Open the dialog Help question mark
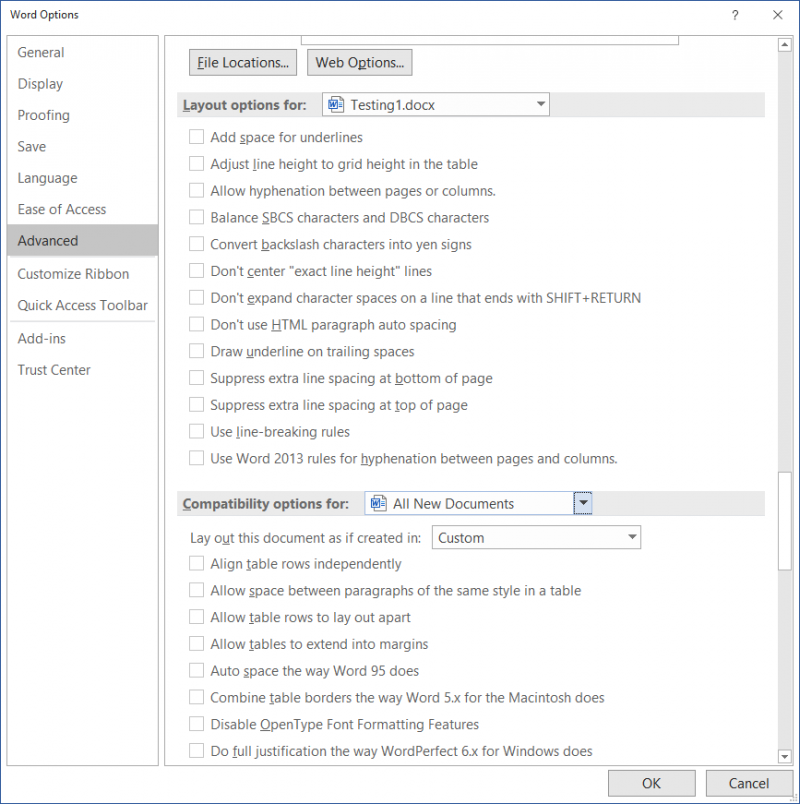This screenshot has width=800, height=804. (735, 15)
